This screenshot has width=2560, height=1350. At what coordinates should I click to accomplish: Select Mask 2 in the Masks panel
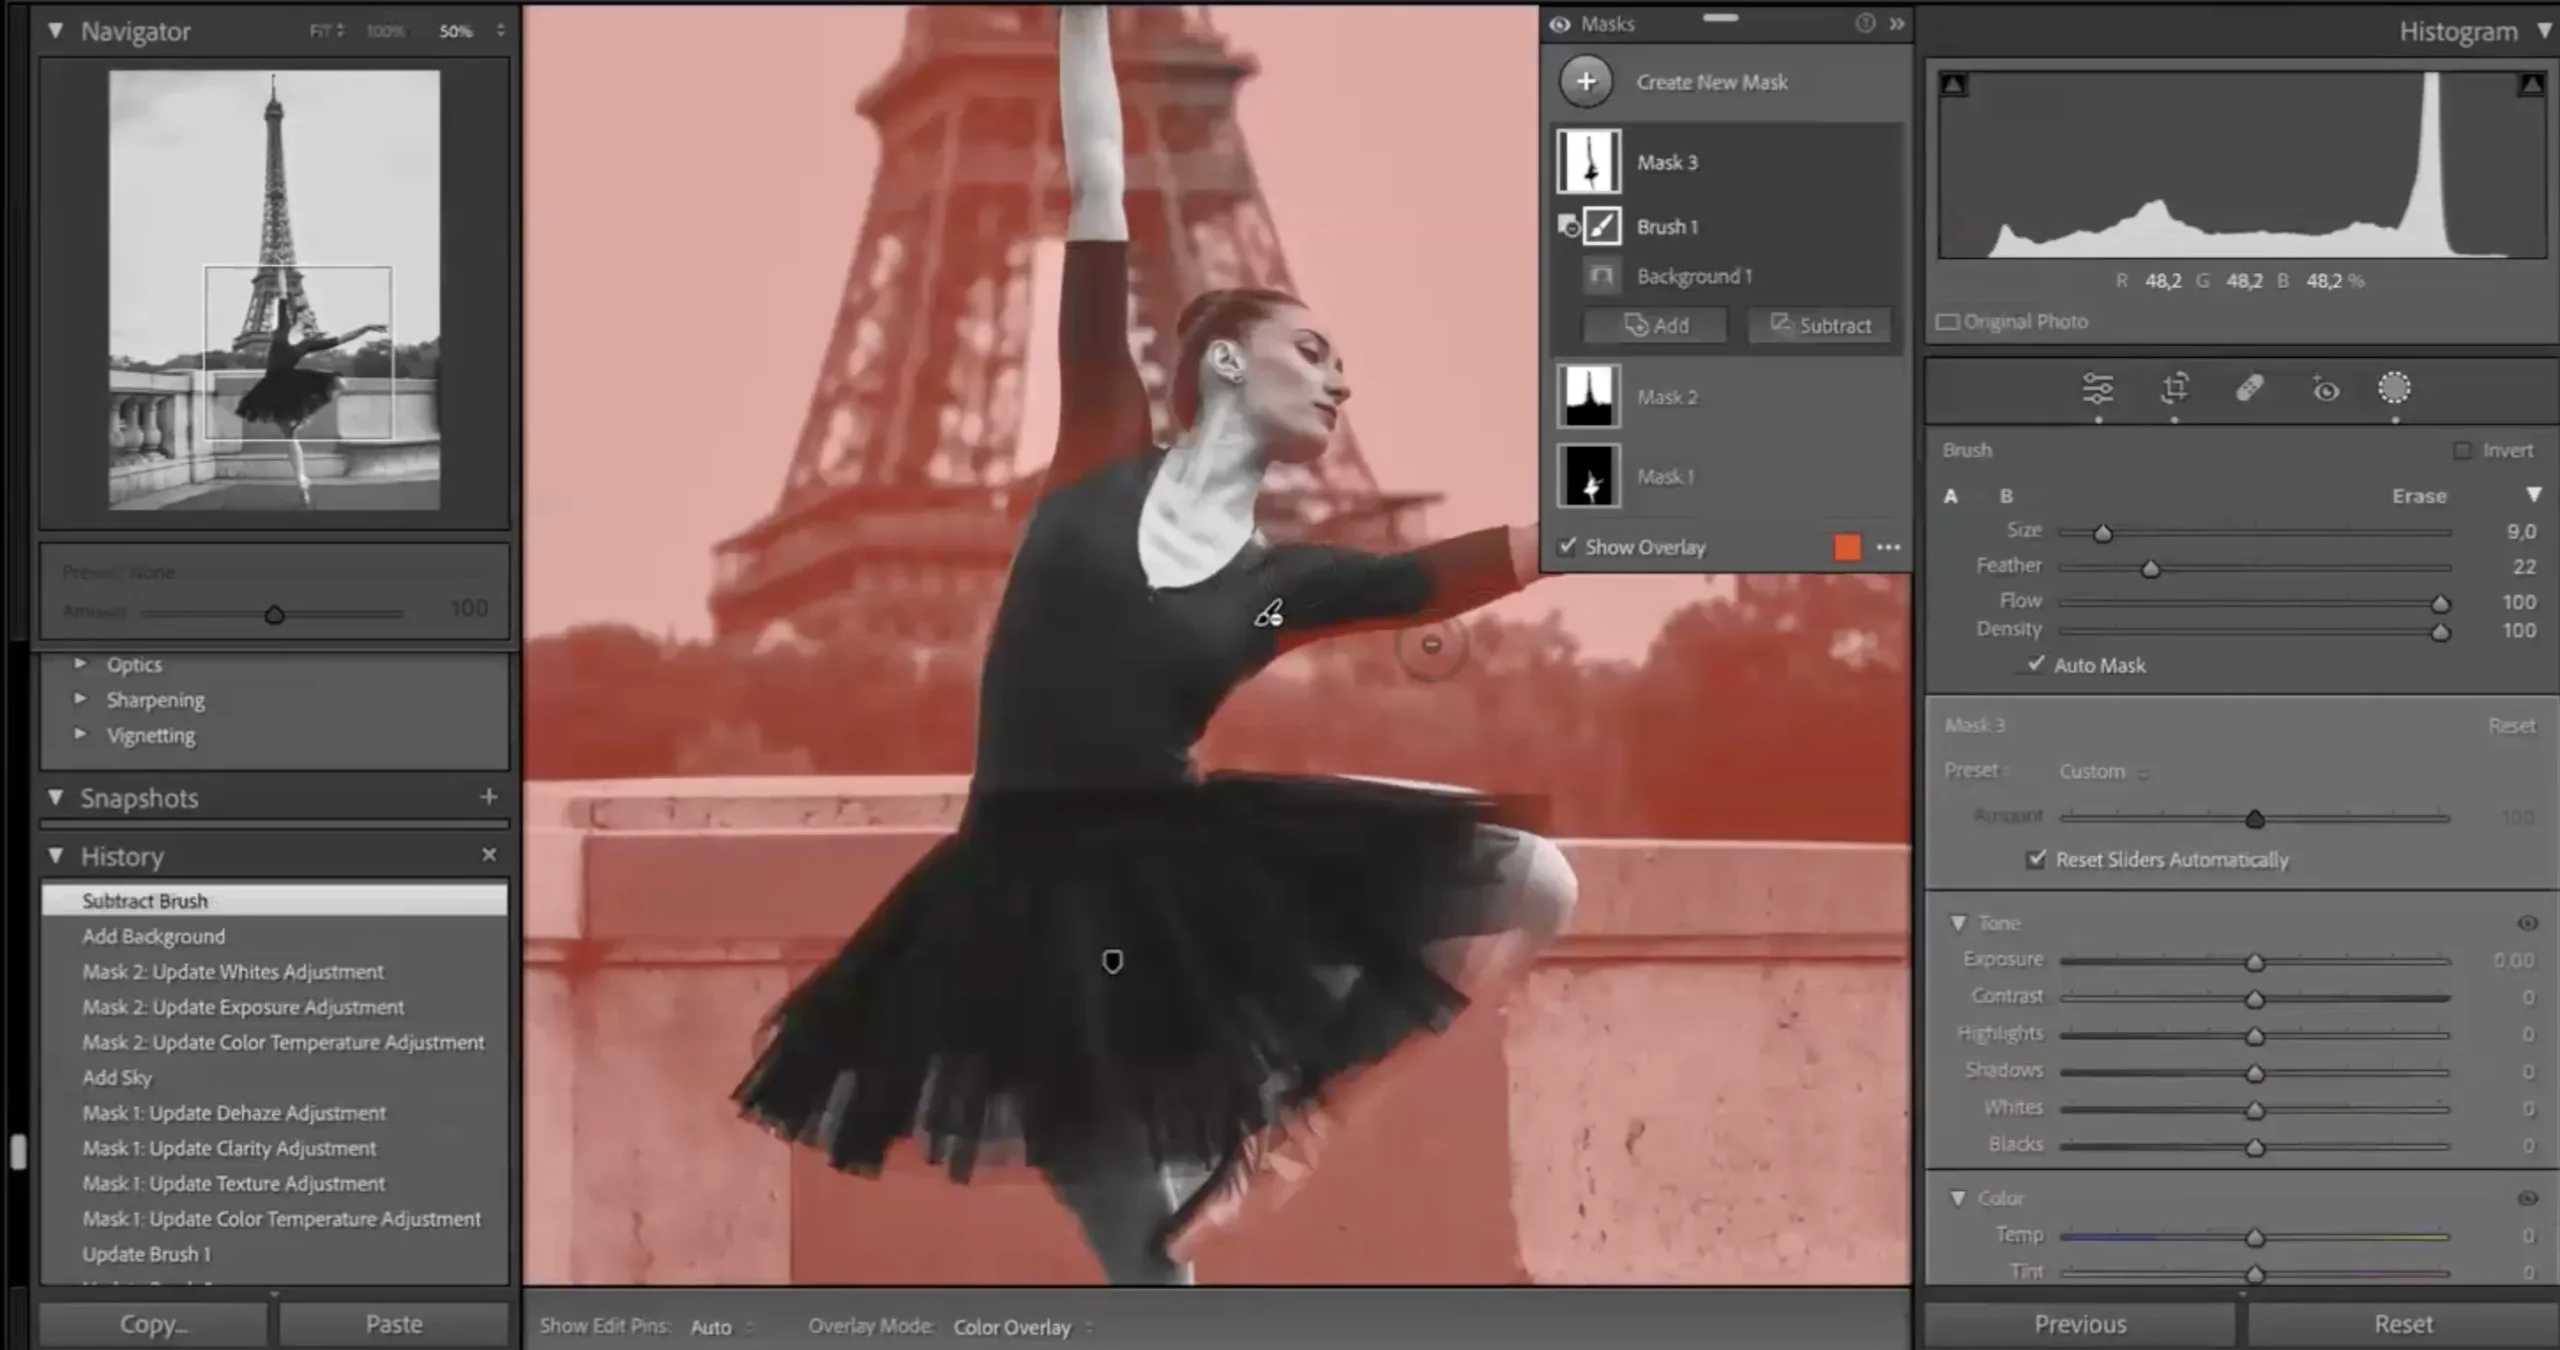pyautogui.click(x=1668, y=396)
